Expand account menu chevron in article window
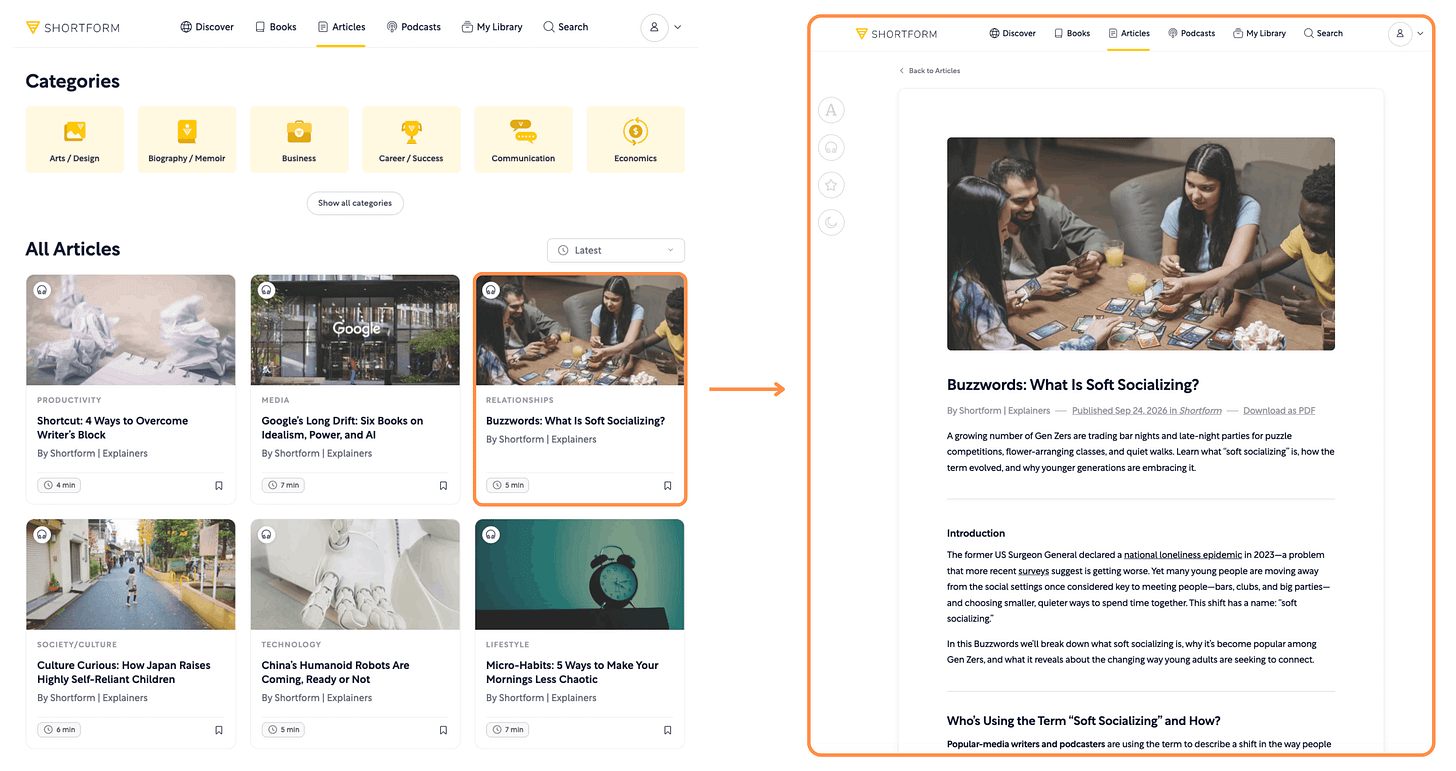The height and width of the screenshot is (771, 1456). [x=1420, y=34]
